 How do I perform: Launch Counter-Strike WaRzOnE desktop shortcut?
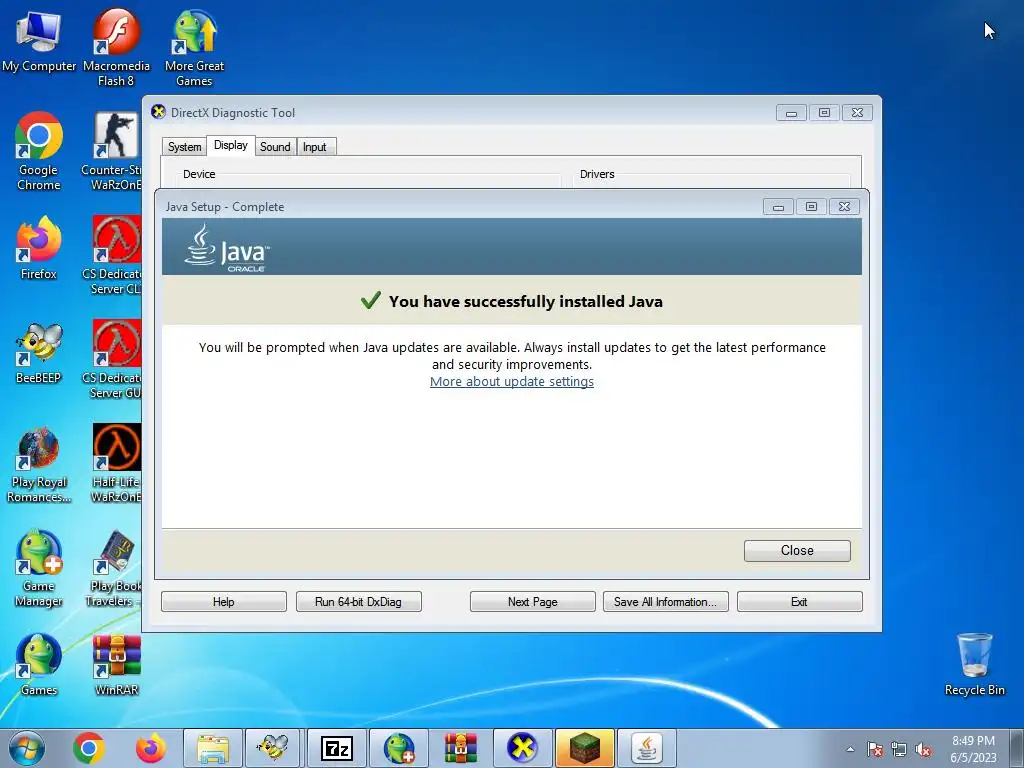point(111,150)
